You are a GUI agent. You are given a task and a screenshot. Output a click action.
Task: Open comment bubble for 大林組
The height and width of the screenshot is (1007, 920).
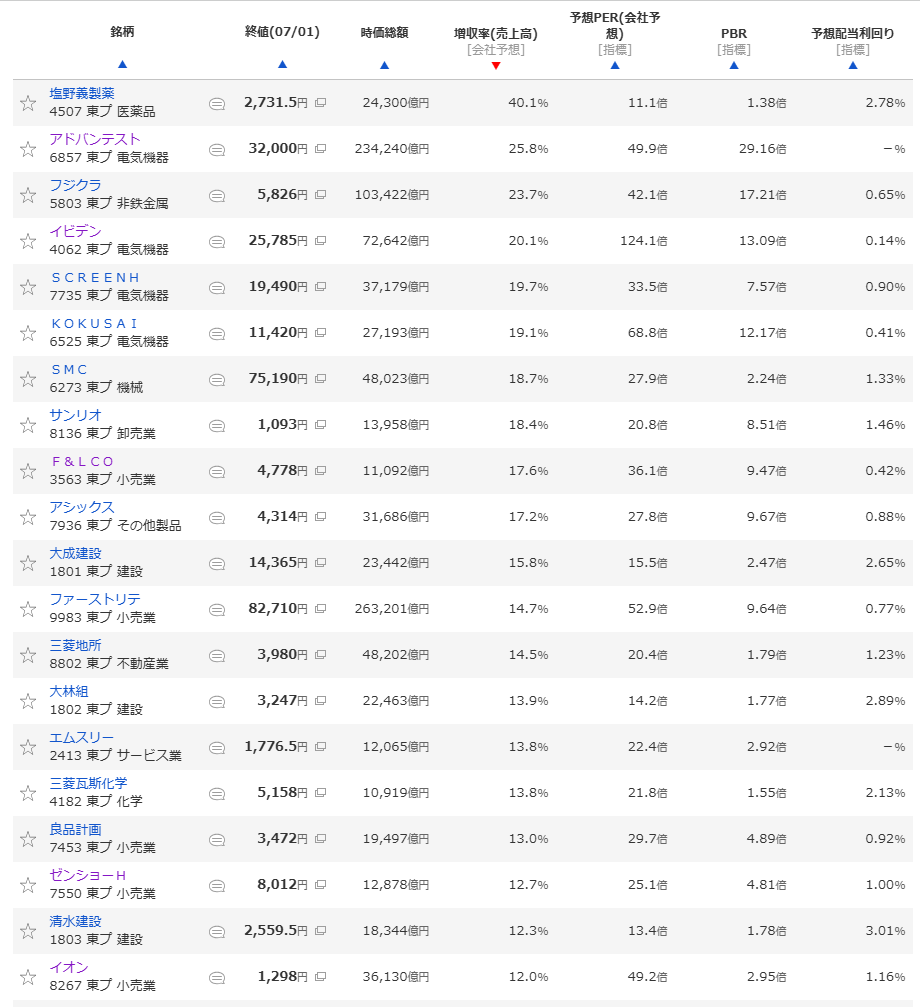217,701
